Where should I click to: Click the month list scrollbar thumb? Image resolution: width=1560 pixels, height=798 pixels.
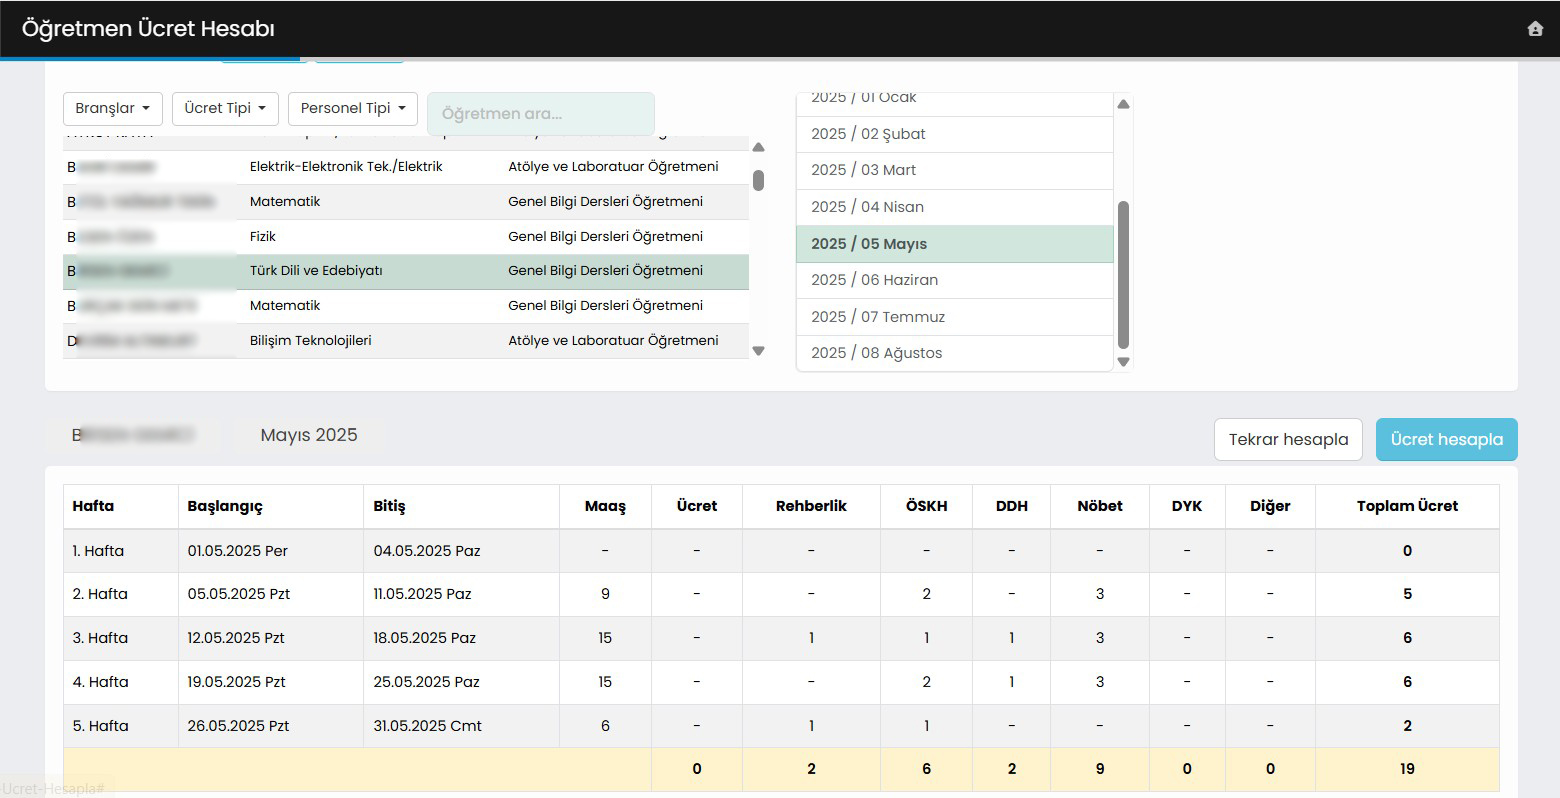coord(1123,275)
